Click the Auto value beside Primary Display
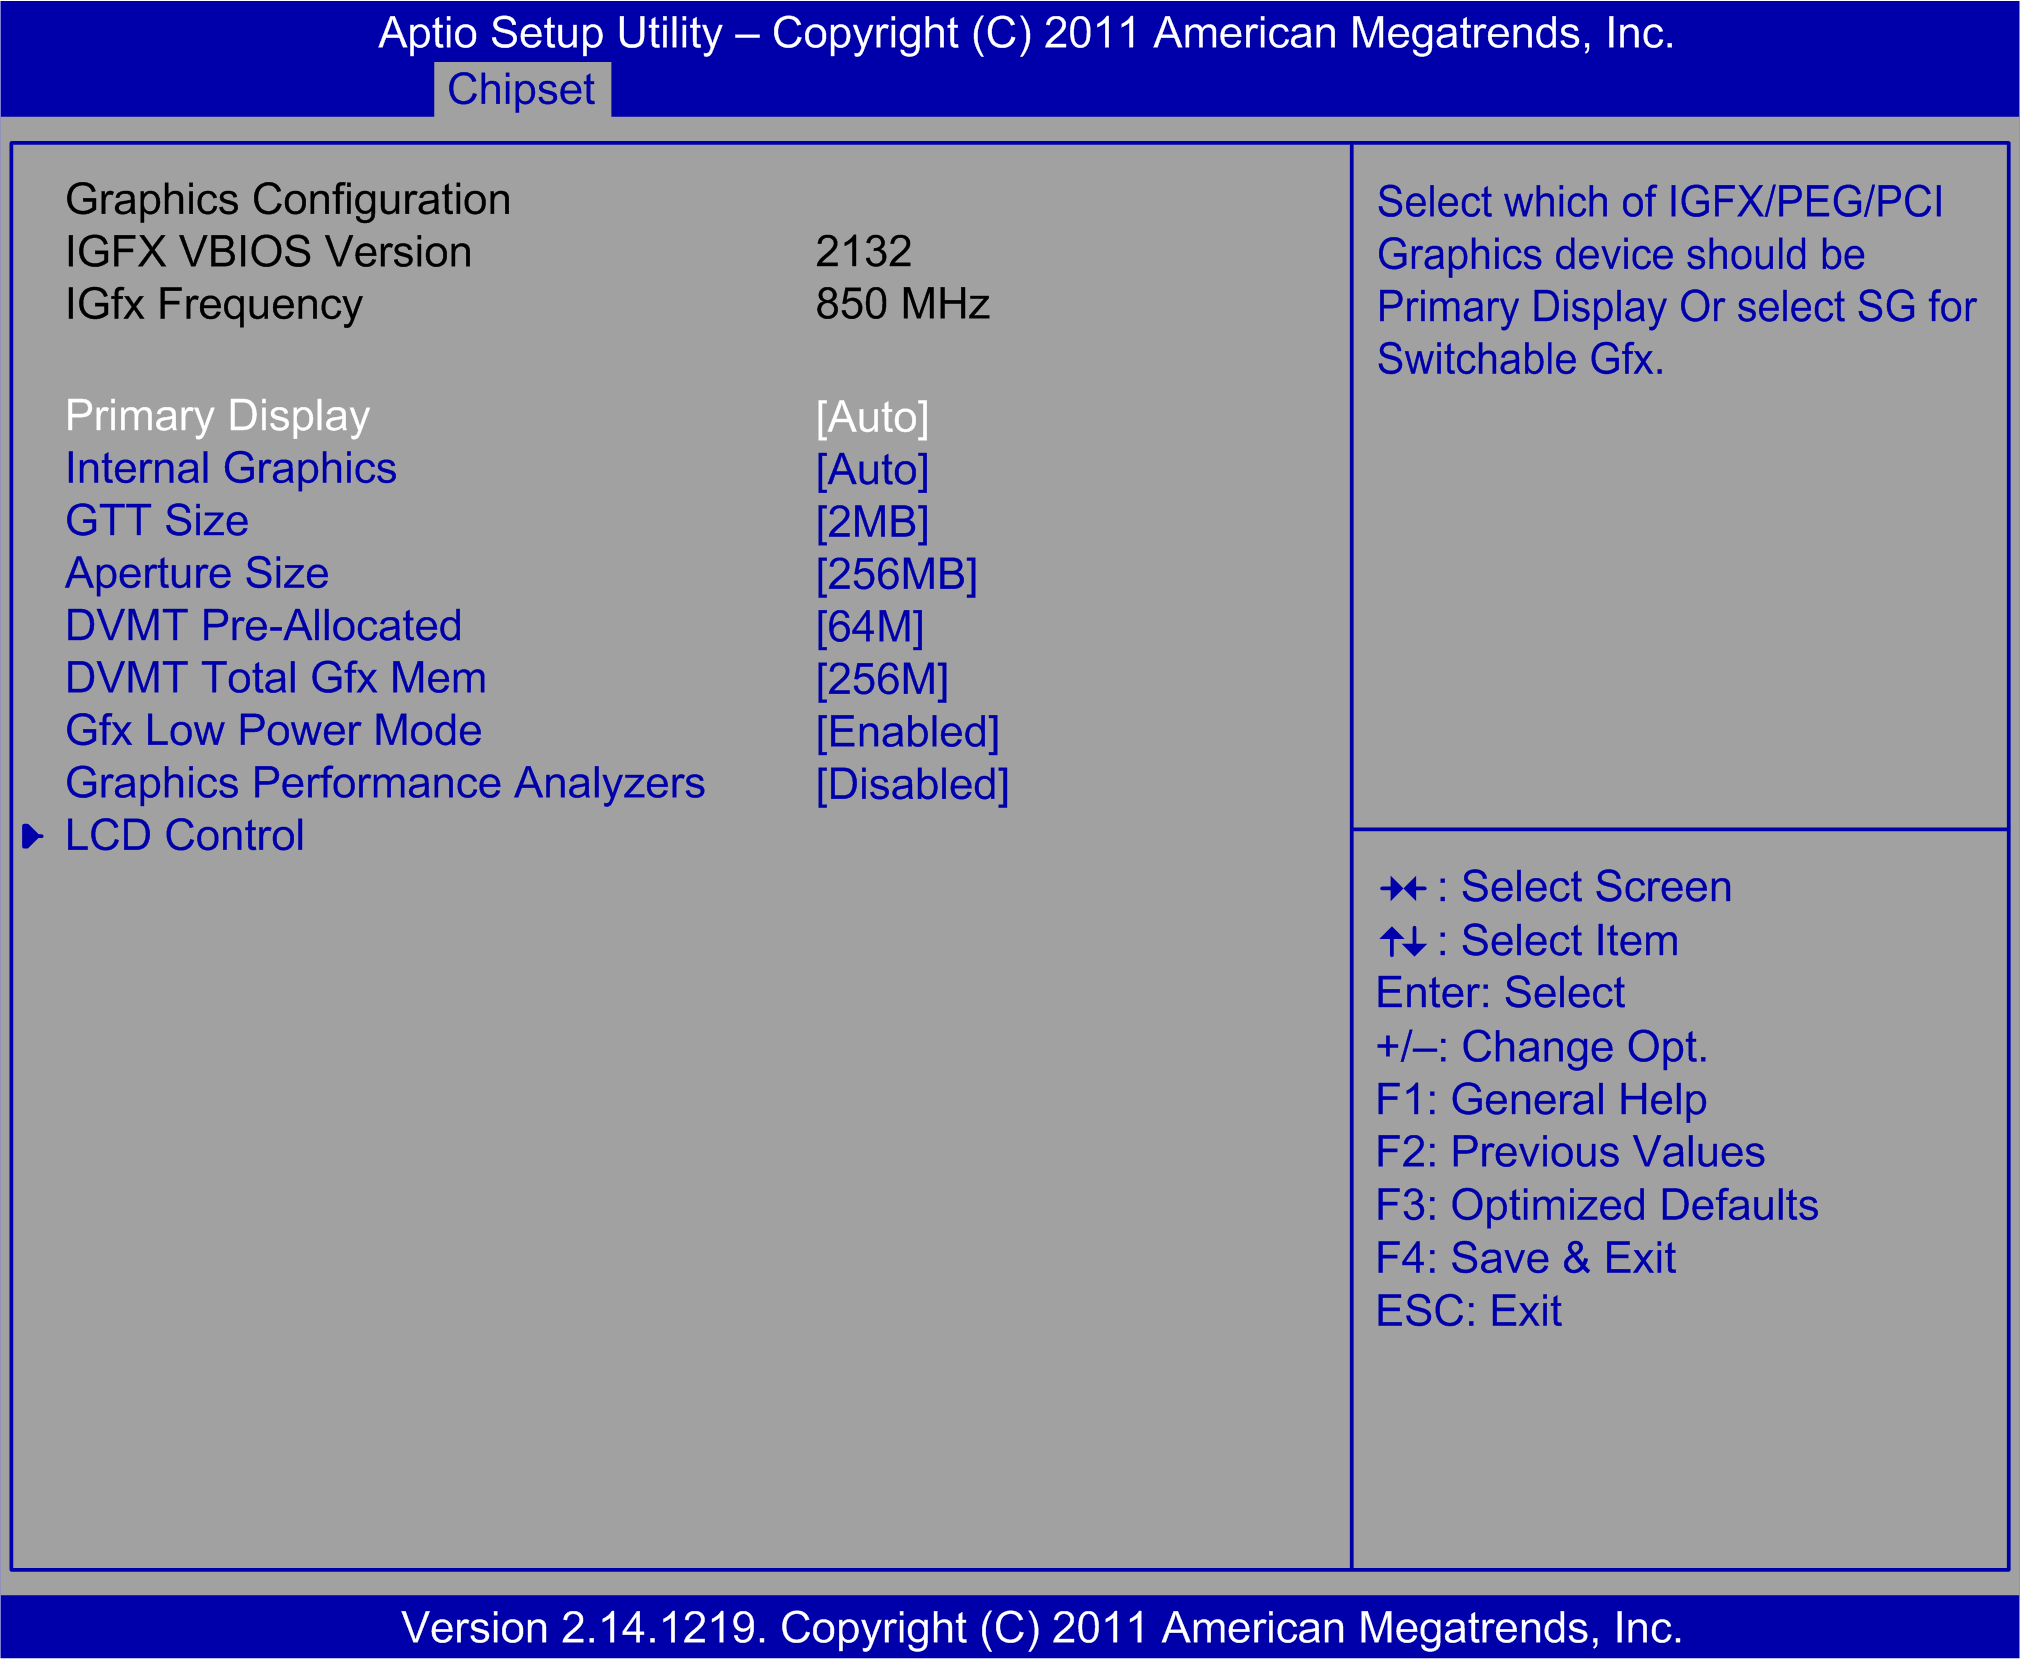This screenshot has height=1659, width=2020. click(x=872, y=417)
